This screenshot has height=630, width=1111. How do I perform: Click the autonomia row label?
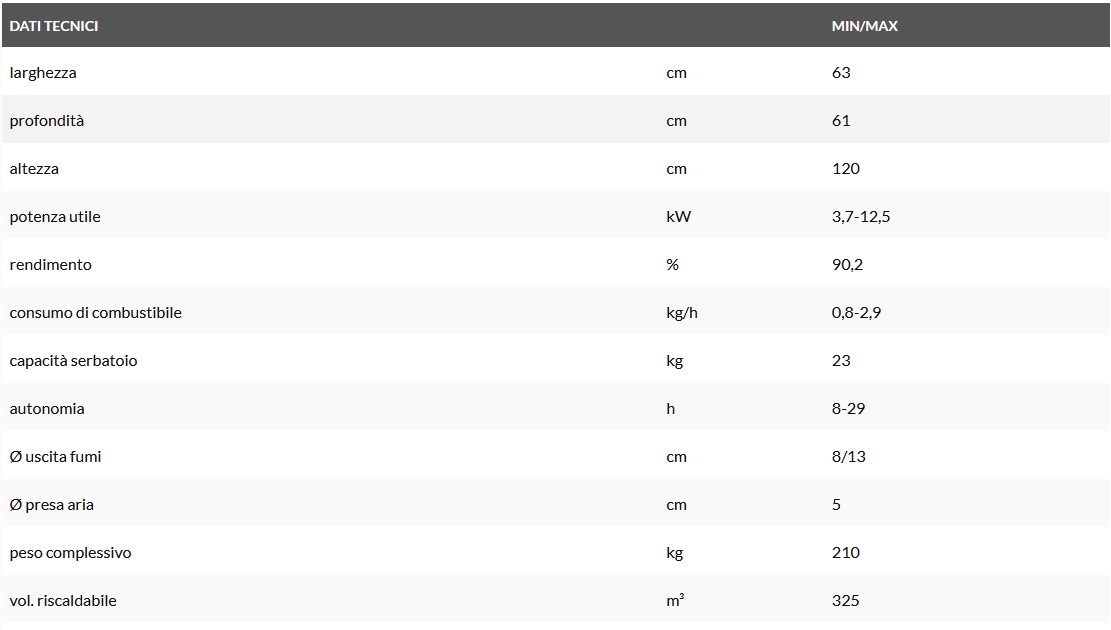coord(47,409)
